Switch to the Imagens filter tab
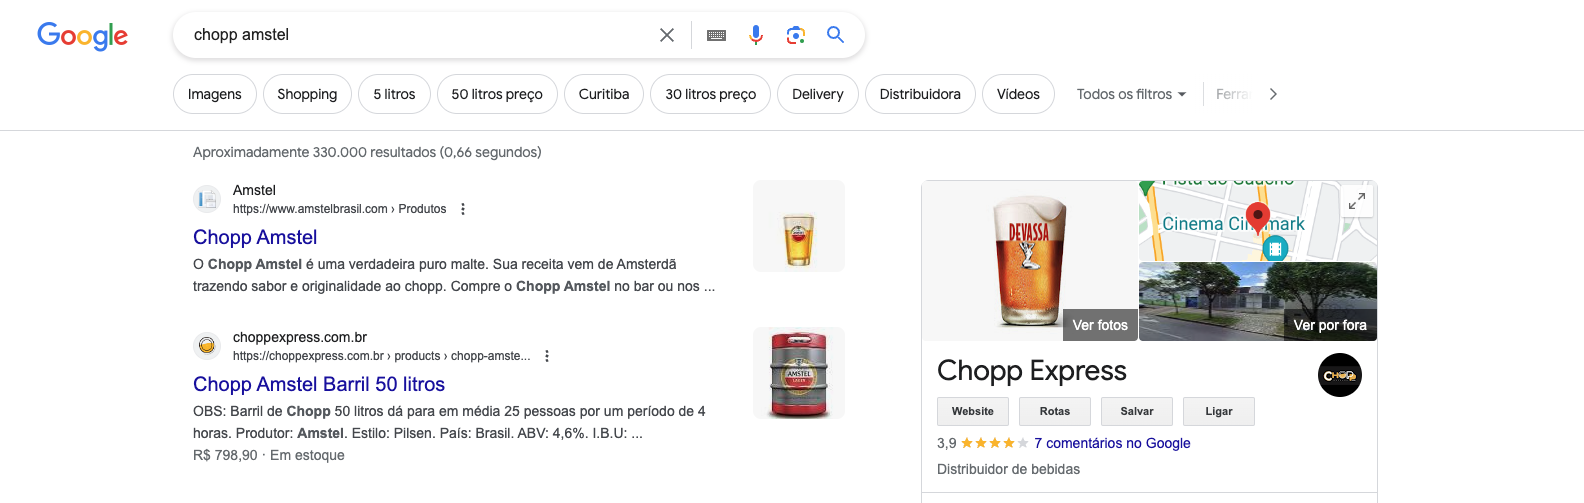1584x503 pixels. pos(214,94)
